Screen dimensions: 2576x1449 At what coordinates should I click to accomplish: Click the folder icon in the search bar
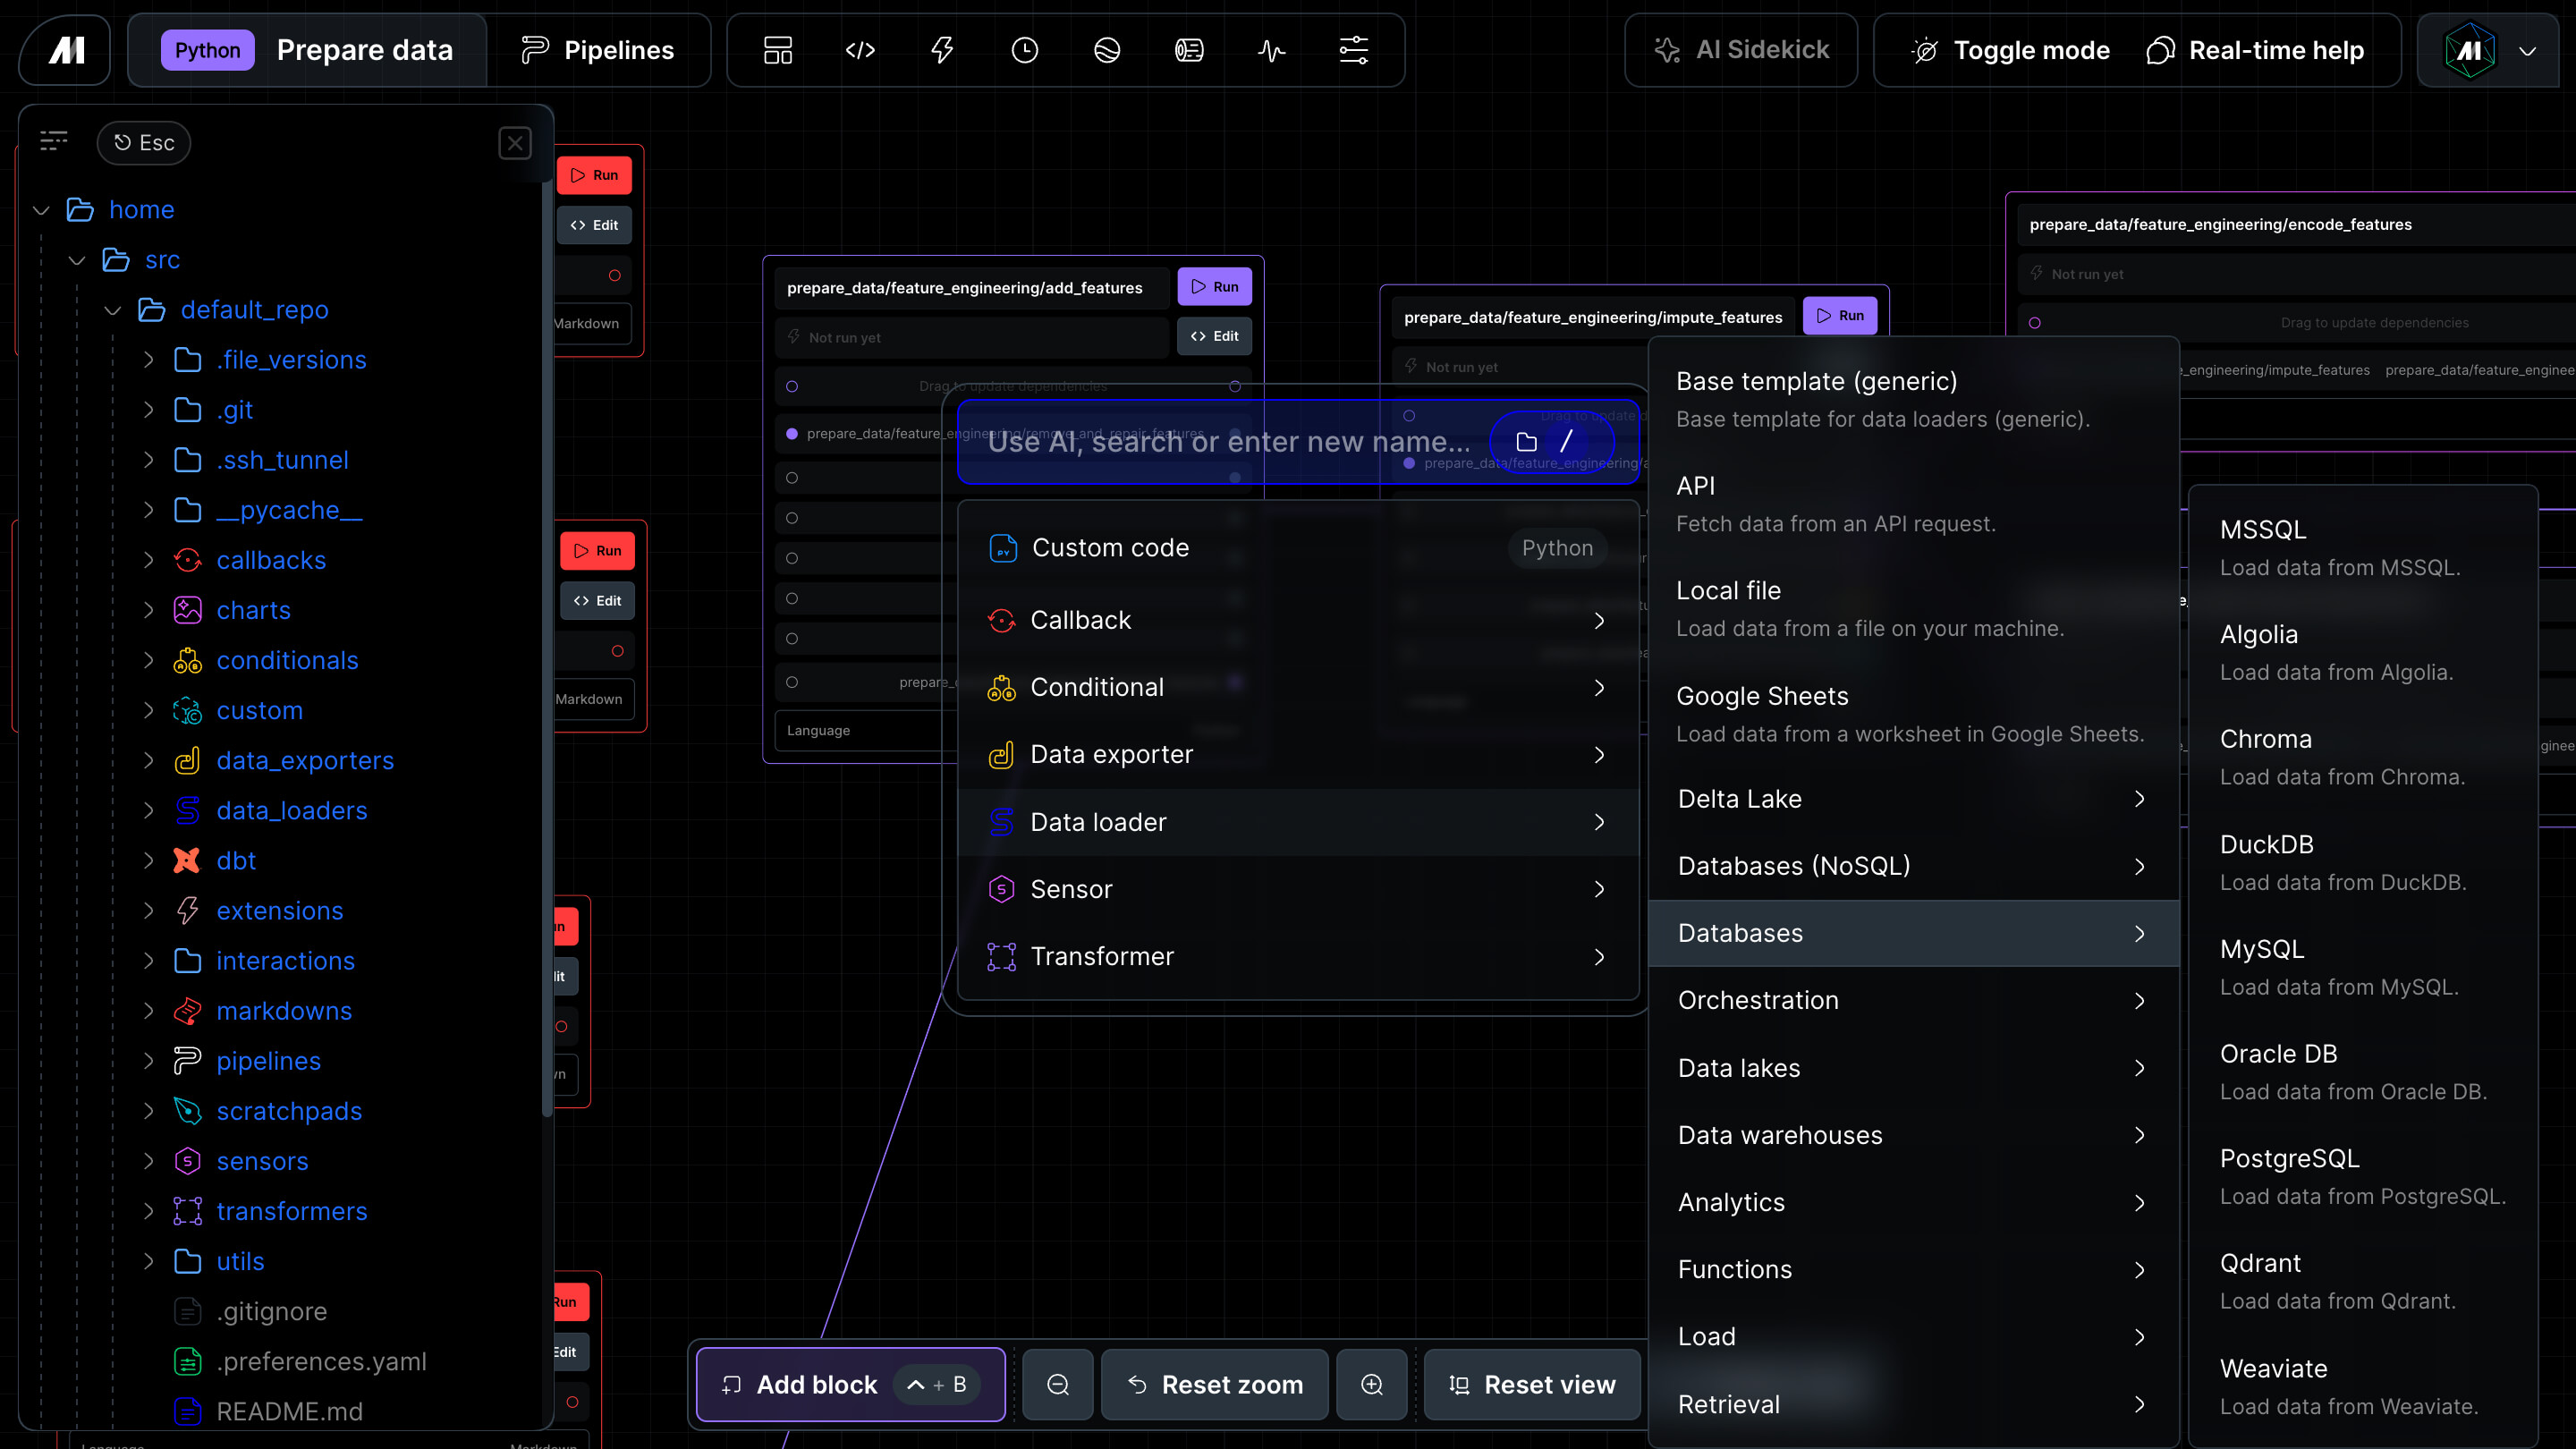coord(1526,441)
